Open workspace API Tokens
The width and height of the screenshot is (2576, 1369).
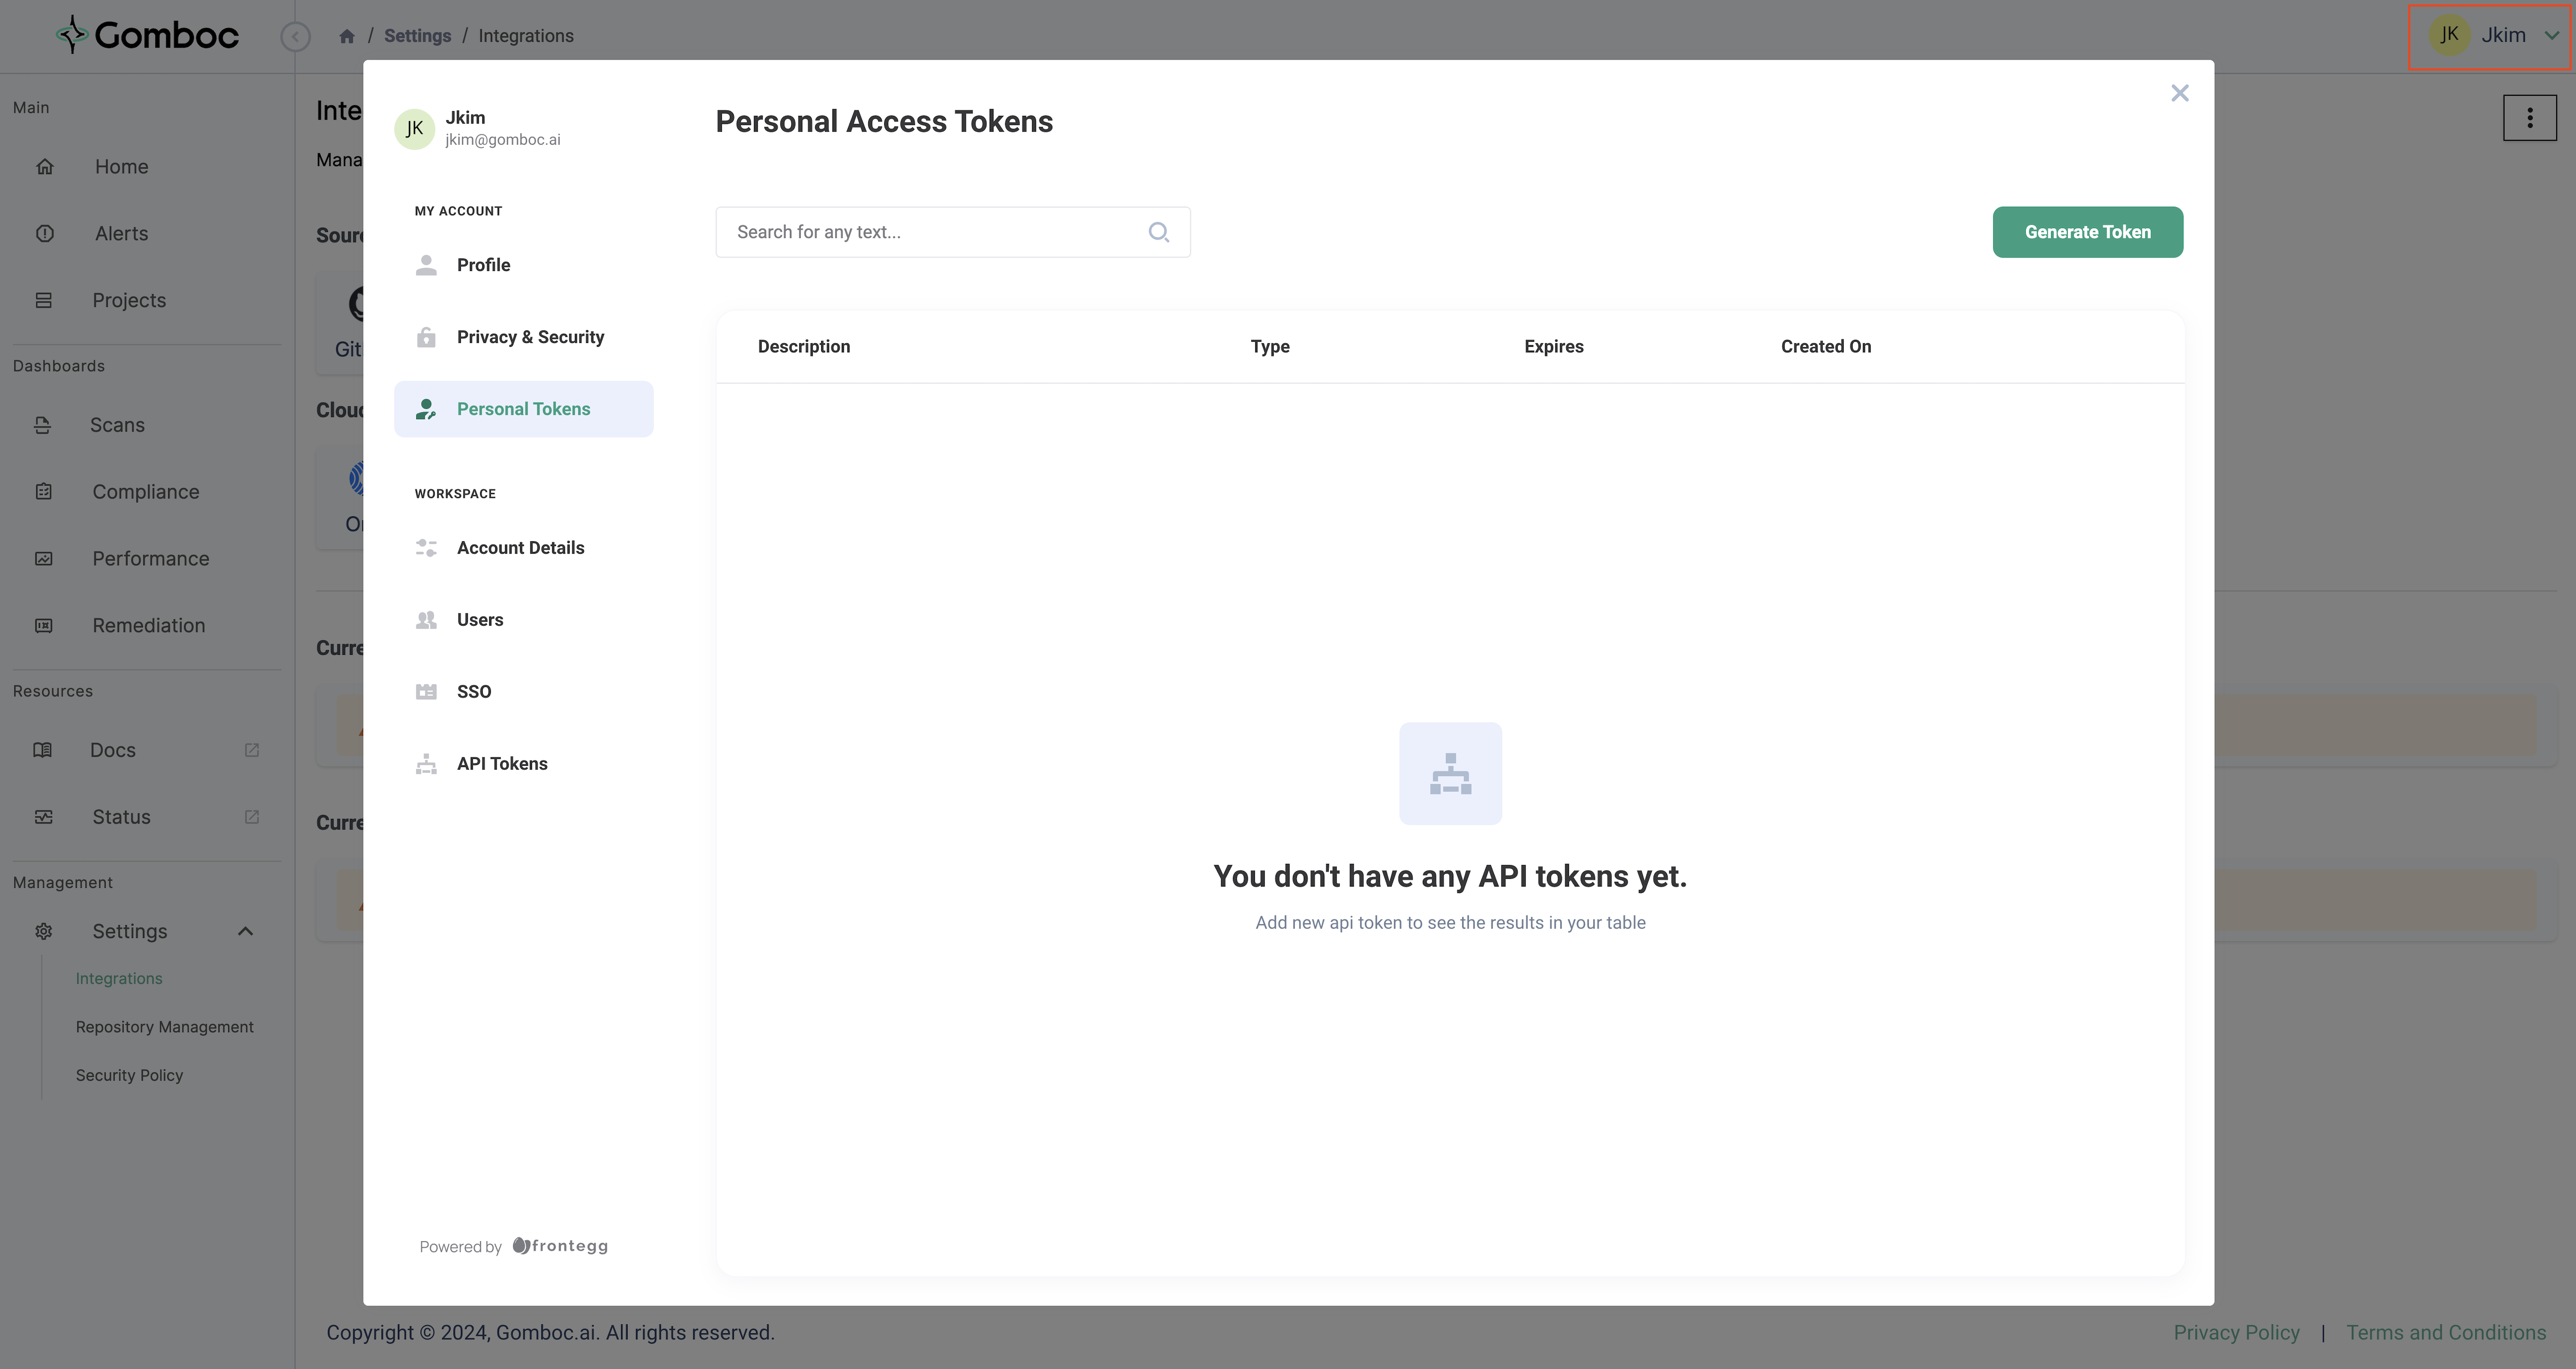tap(523, 764)
